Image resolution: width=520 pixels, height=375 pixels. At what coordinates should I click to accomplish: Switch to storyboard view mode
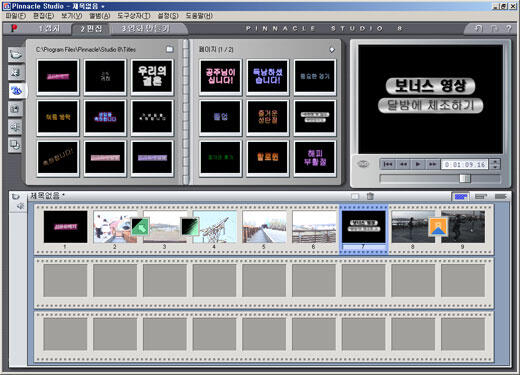click(x=461, y=197)
